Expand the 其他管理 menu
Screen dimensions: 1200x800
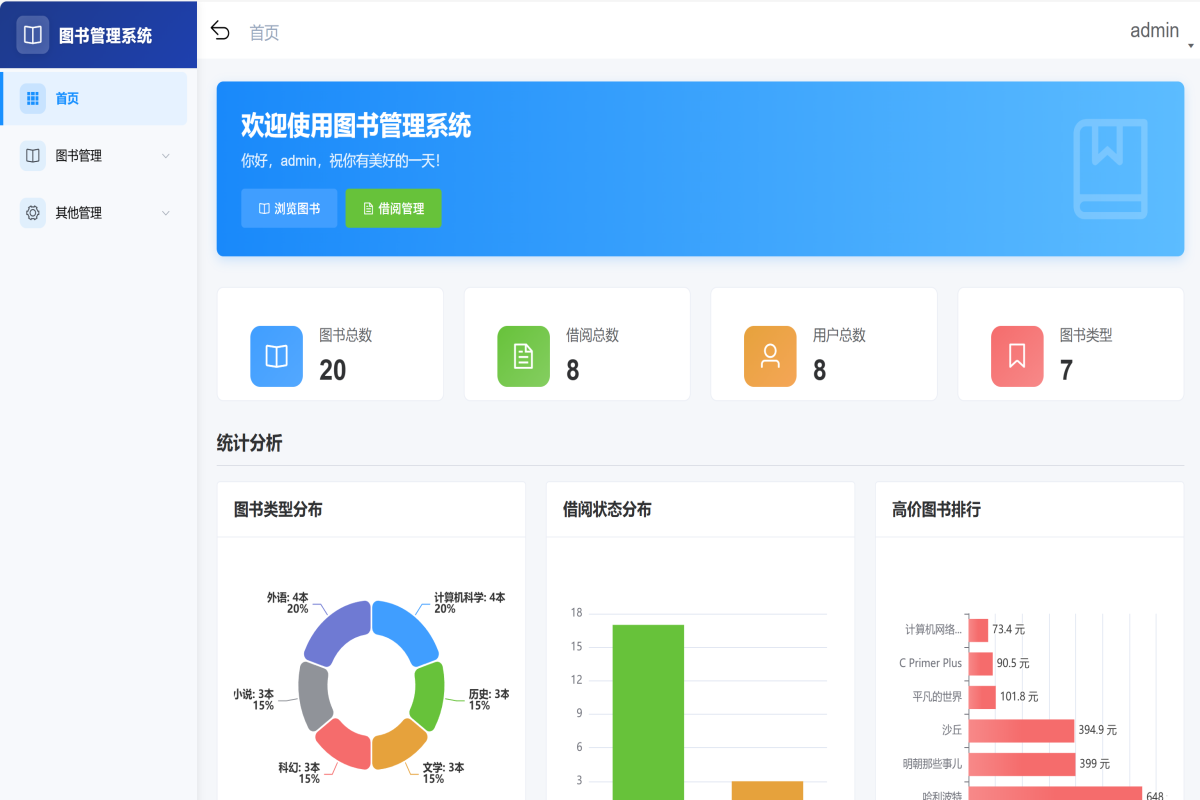[95, 212]
